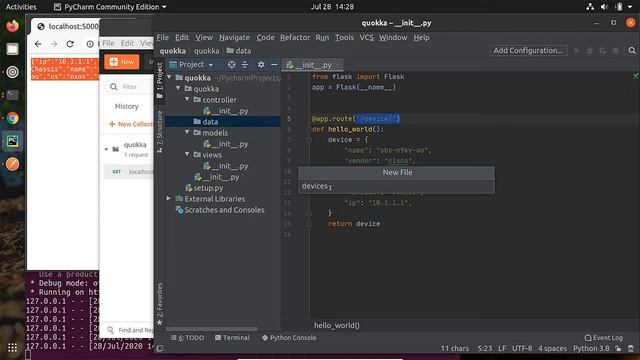The height and width of the screenshot is (360, 640).
Task: Open the History tab in Postman
Action: [x=127, y=106]
